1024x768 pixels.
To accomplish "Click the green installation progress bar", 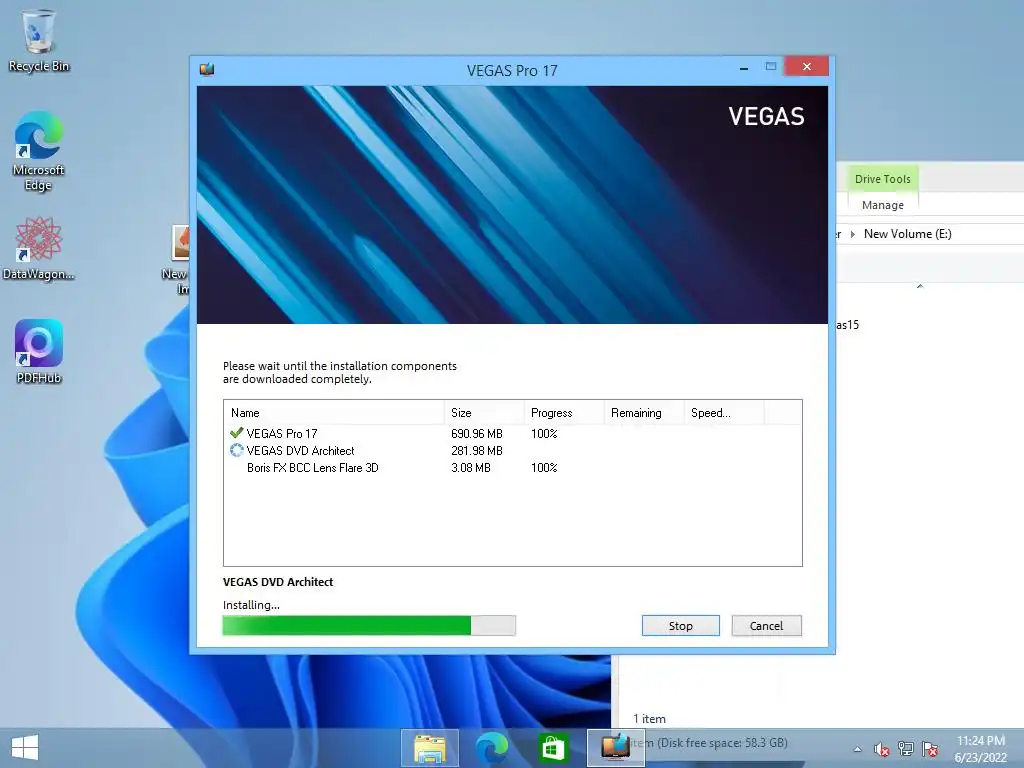I will pos(369,626).
